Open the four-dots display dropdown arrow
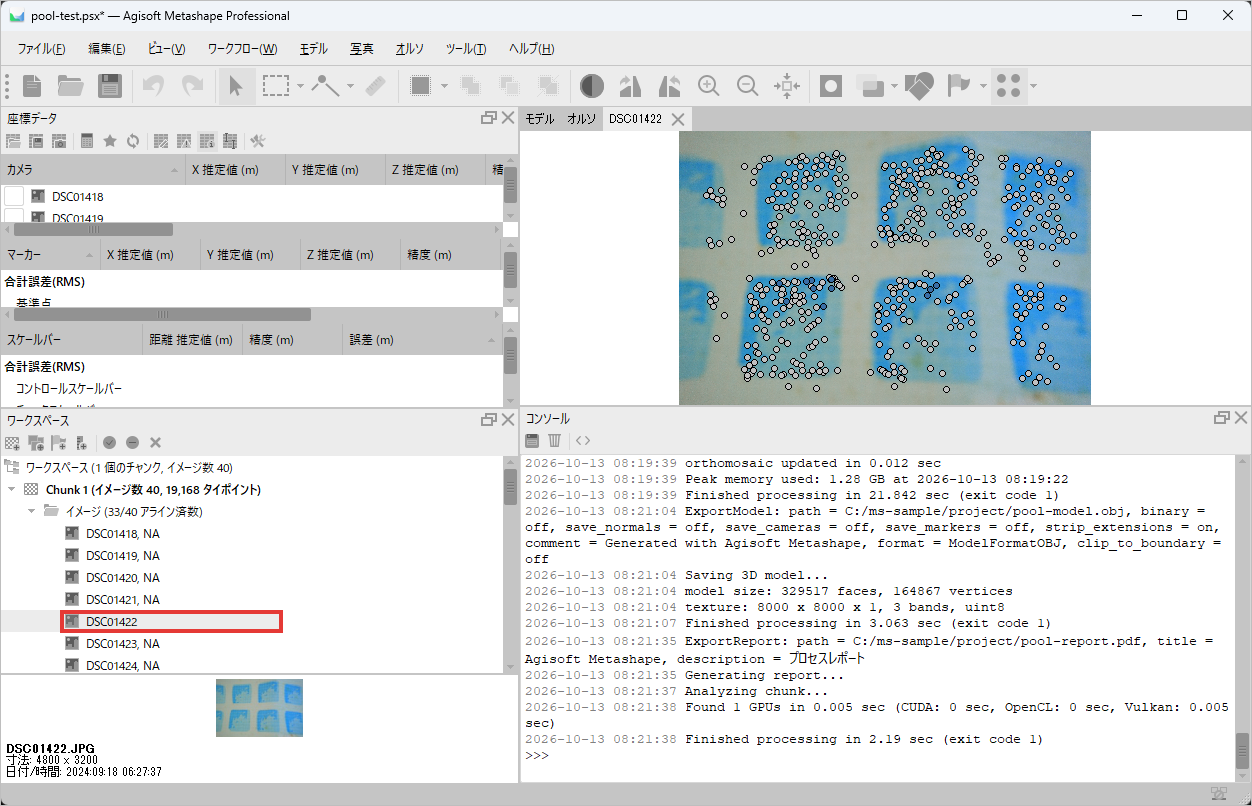This screenshot has width=1252, height=806. click(x=1033, y=86)
